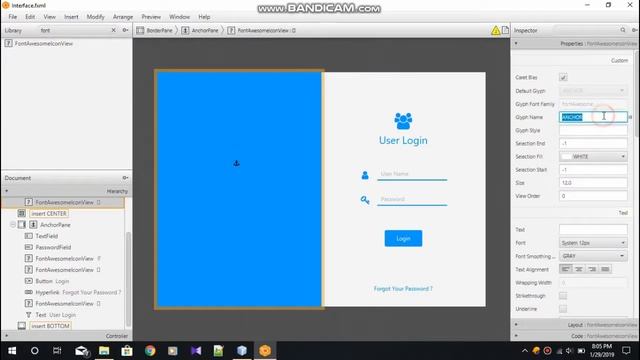The image size is (640, 360).
Task: Click the anchor glyph on the blue pane
Action: (x=236, y=163)
